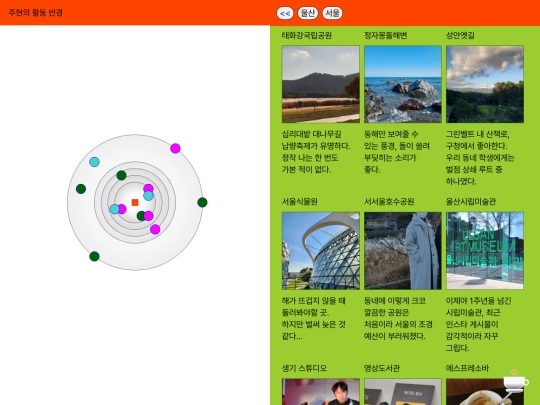540x405 pixels.
Task: Open the 태화강국립공원 photo
Action: (x=321, y=84)
